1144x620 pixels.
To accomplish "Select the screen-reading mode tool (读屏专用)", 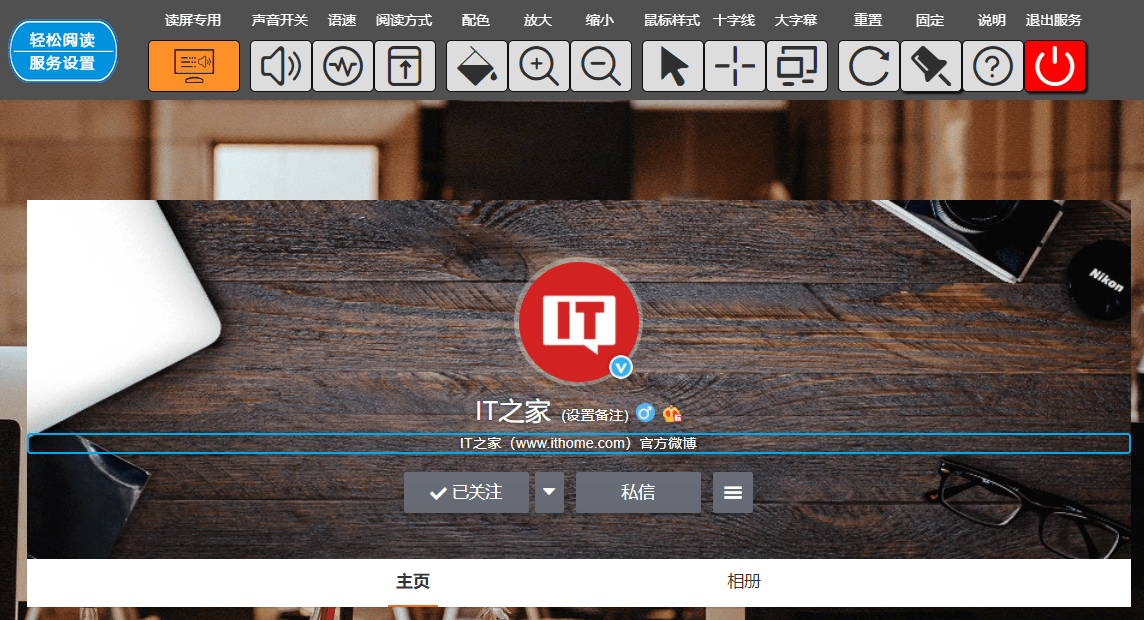I will point(193,66).
